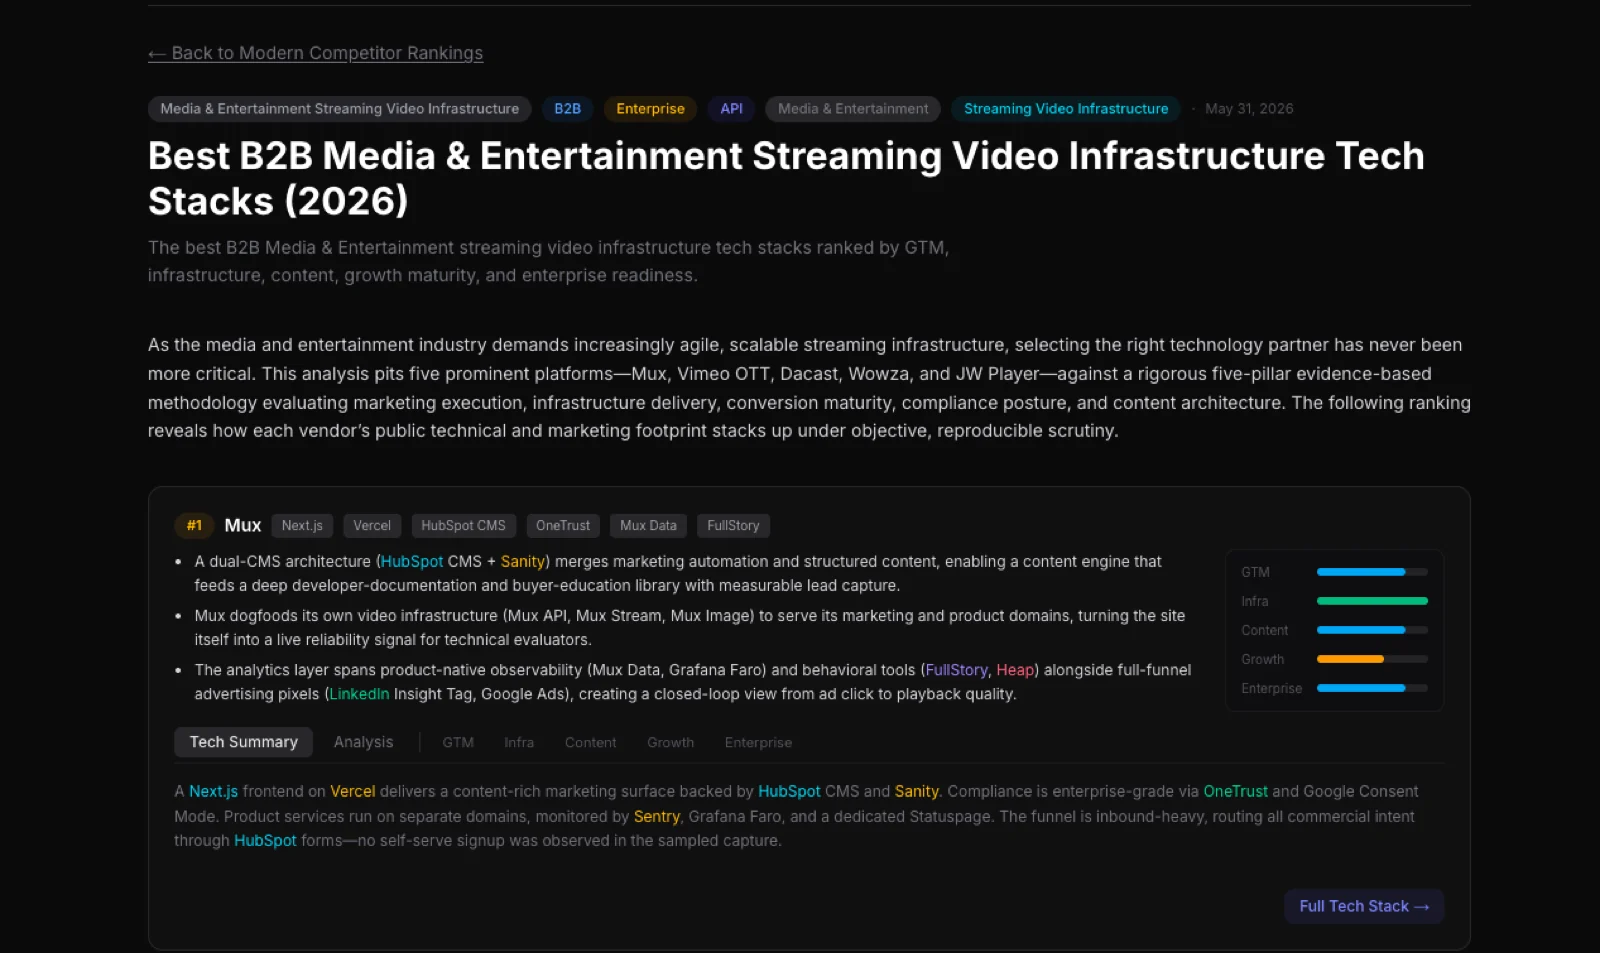
Task: Click Next.js link in tech summary
Action: [x=213, y=791]
